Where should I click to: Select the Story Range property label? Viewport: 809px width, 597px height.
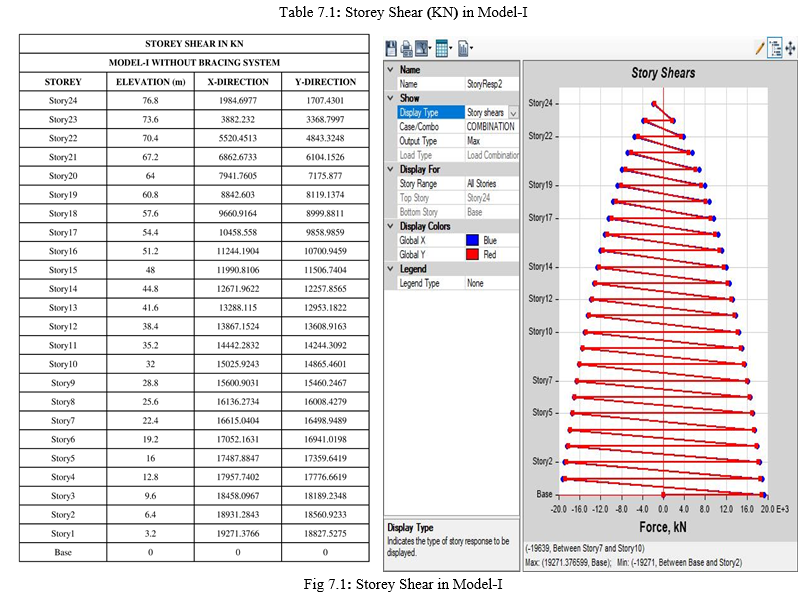point(418,184)
